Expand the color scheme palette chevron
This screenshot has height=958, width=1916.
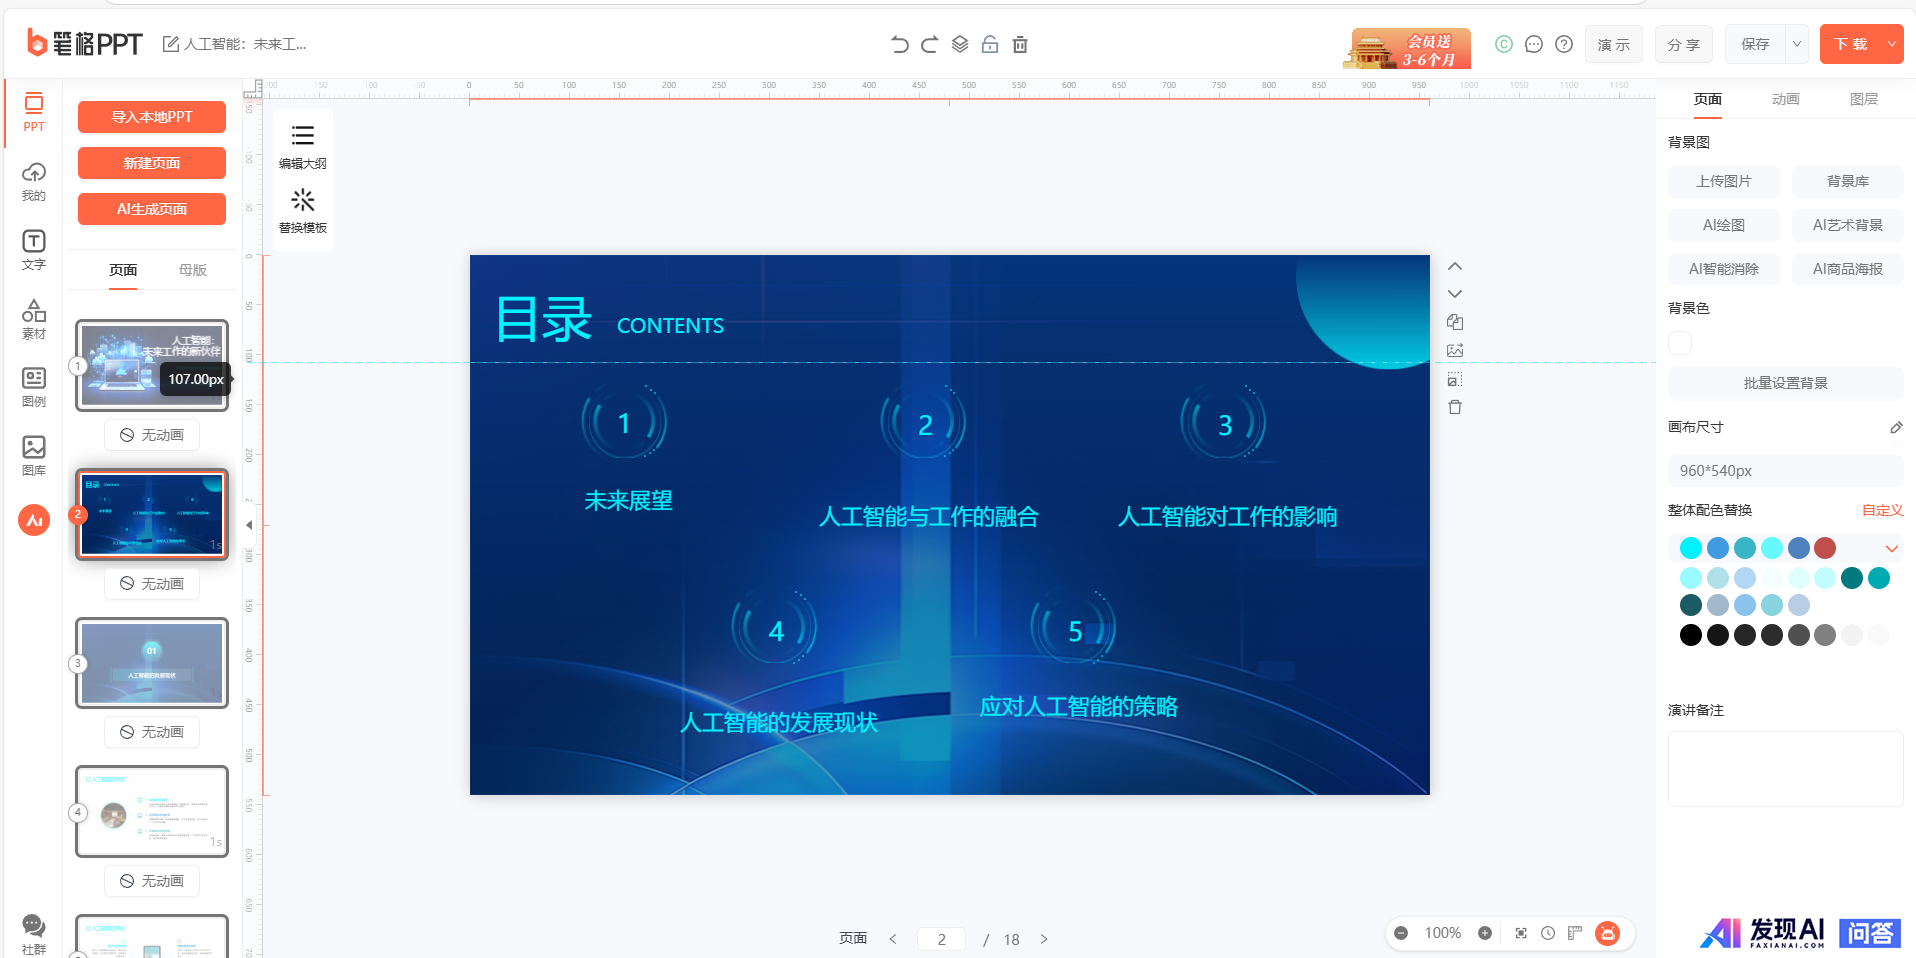coord(1892,548)
